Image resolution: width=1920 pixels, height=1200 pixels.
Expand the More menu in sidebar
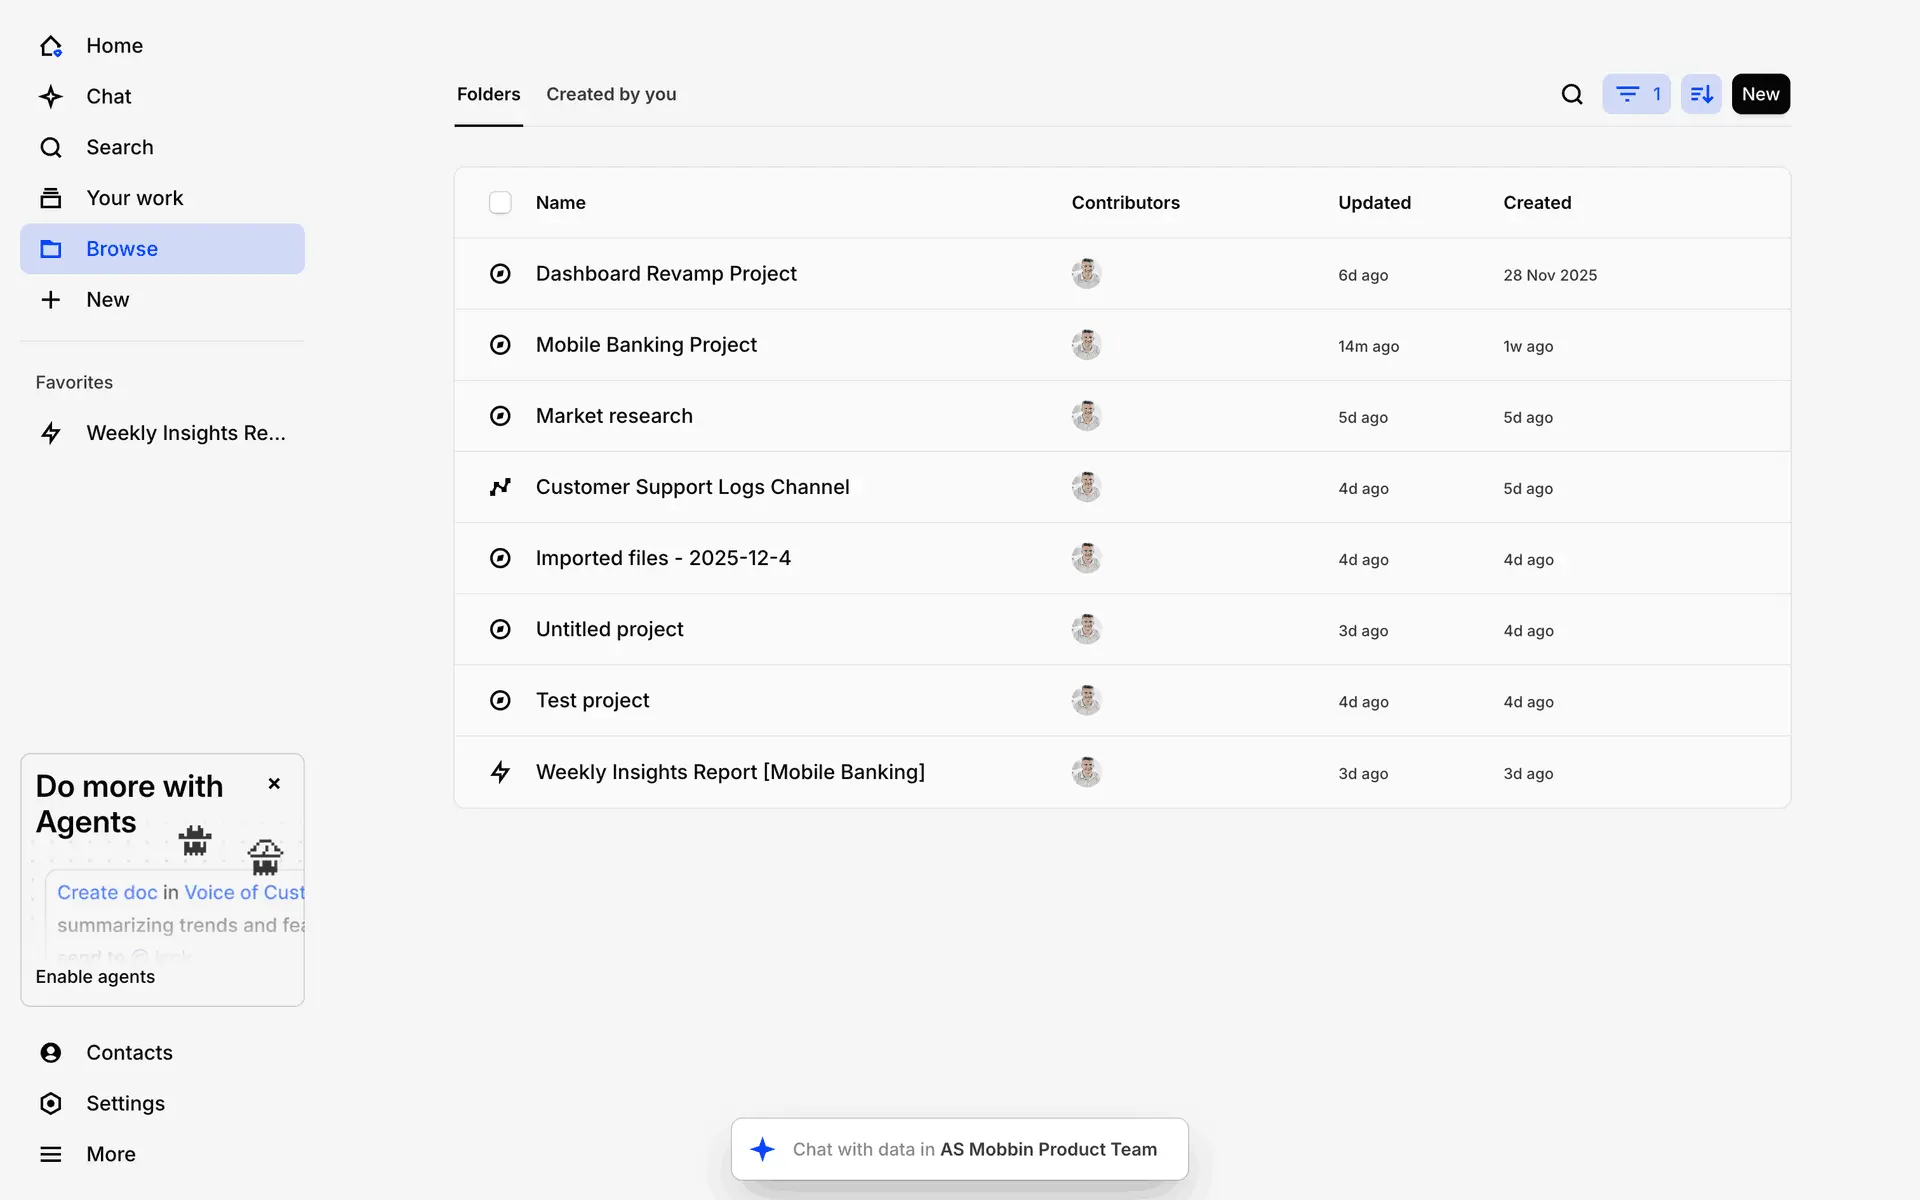(x=110, y=1154)
